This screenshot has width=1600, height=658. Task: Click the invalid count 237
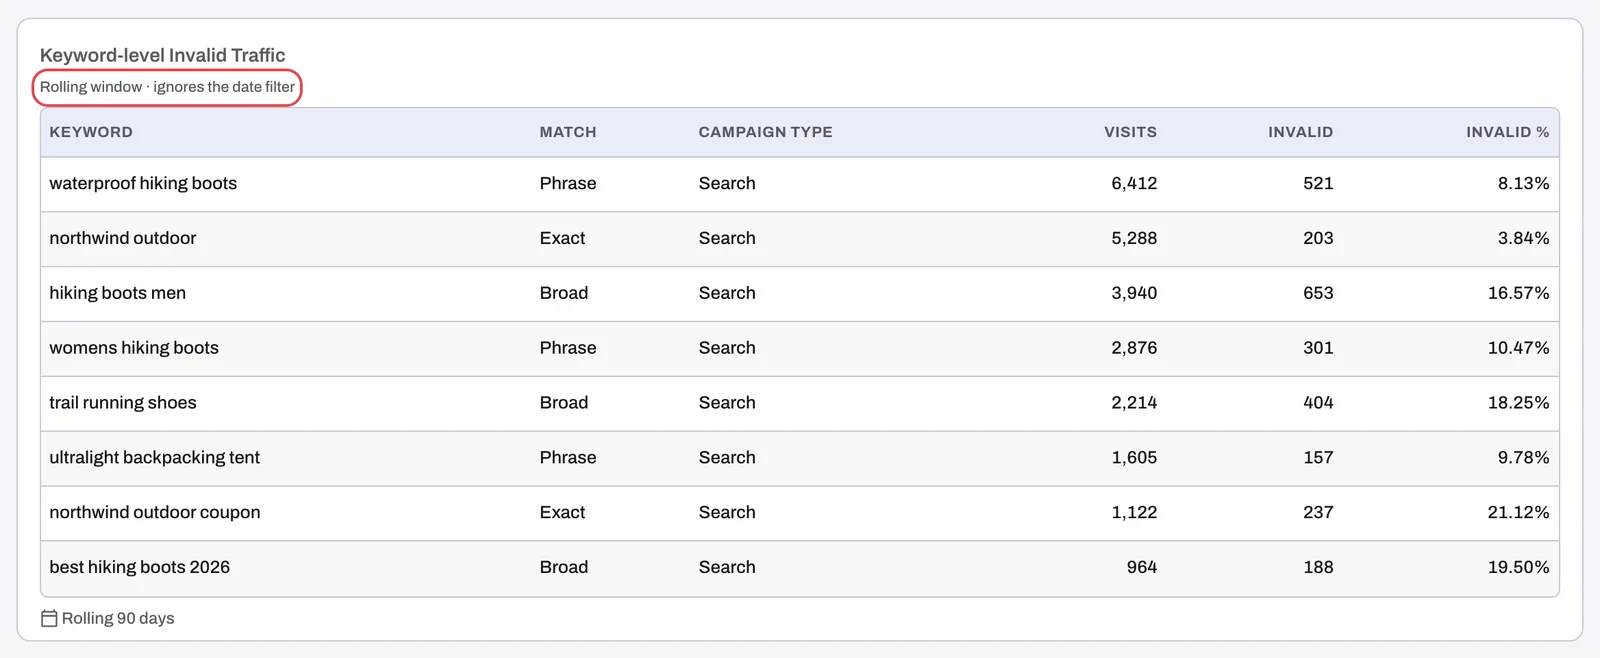click(1318, 512)
